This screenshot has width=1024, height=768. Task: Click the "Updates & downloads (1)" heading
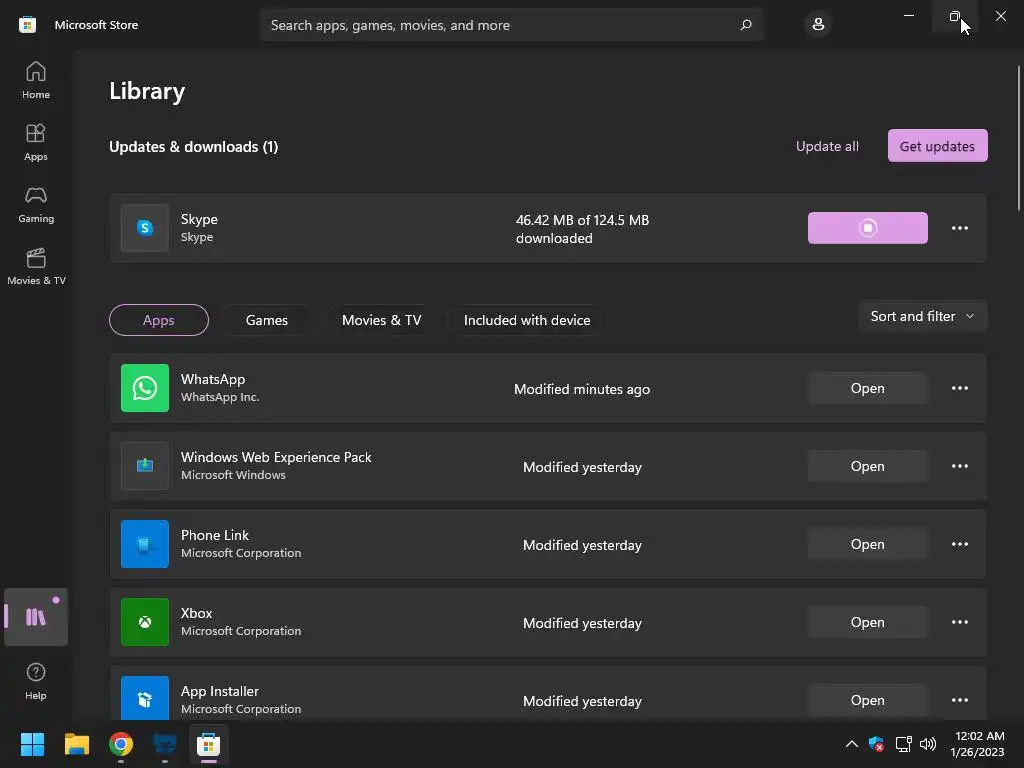[x=194, y=146]
